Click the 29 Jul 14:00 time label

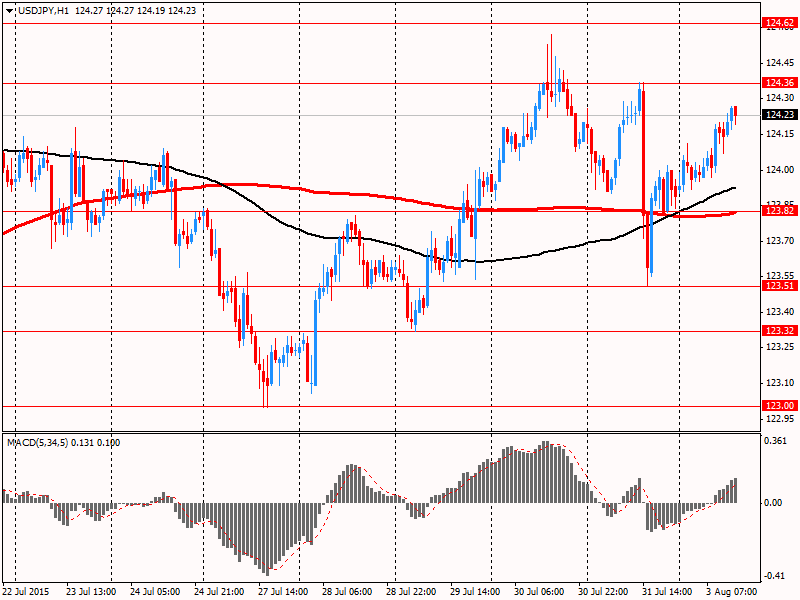pyautogui.click(x=475, y=592)
